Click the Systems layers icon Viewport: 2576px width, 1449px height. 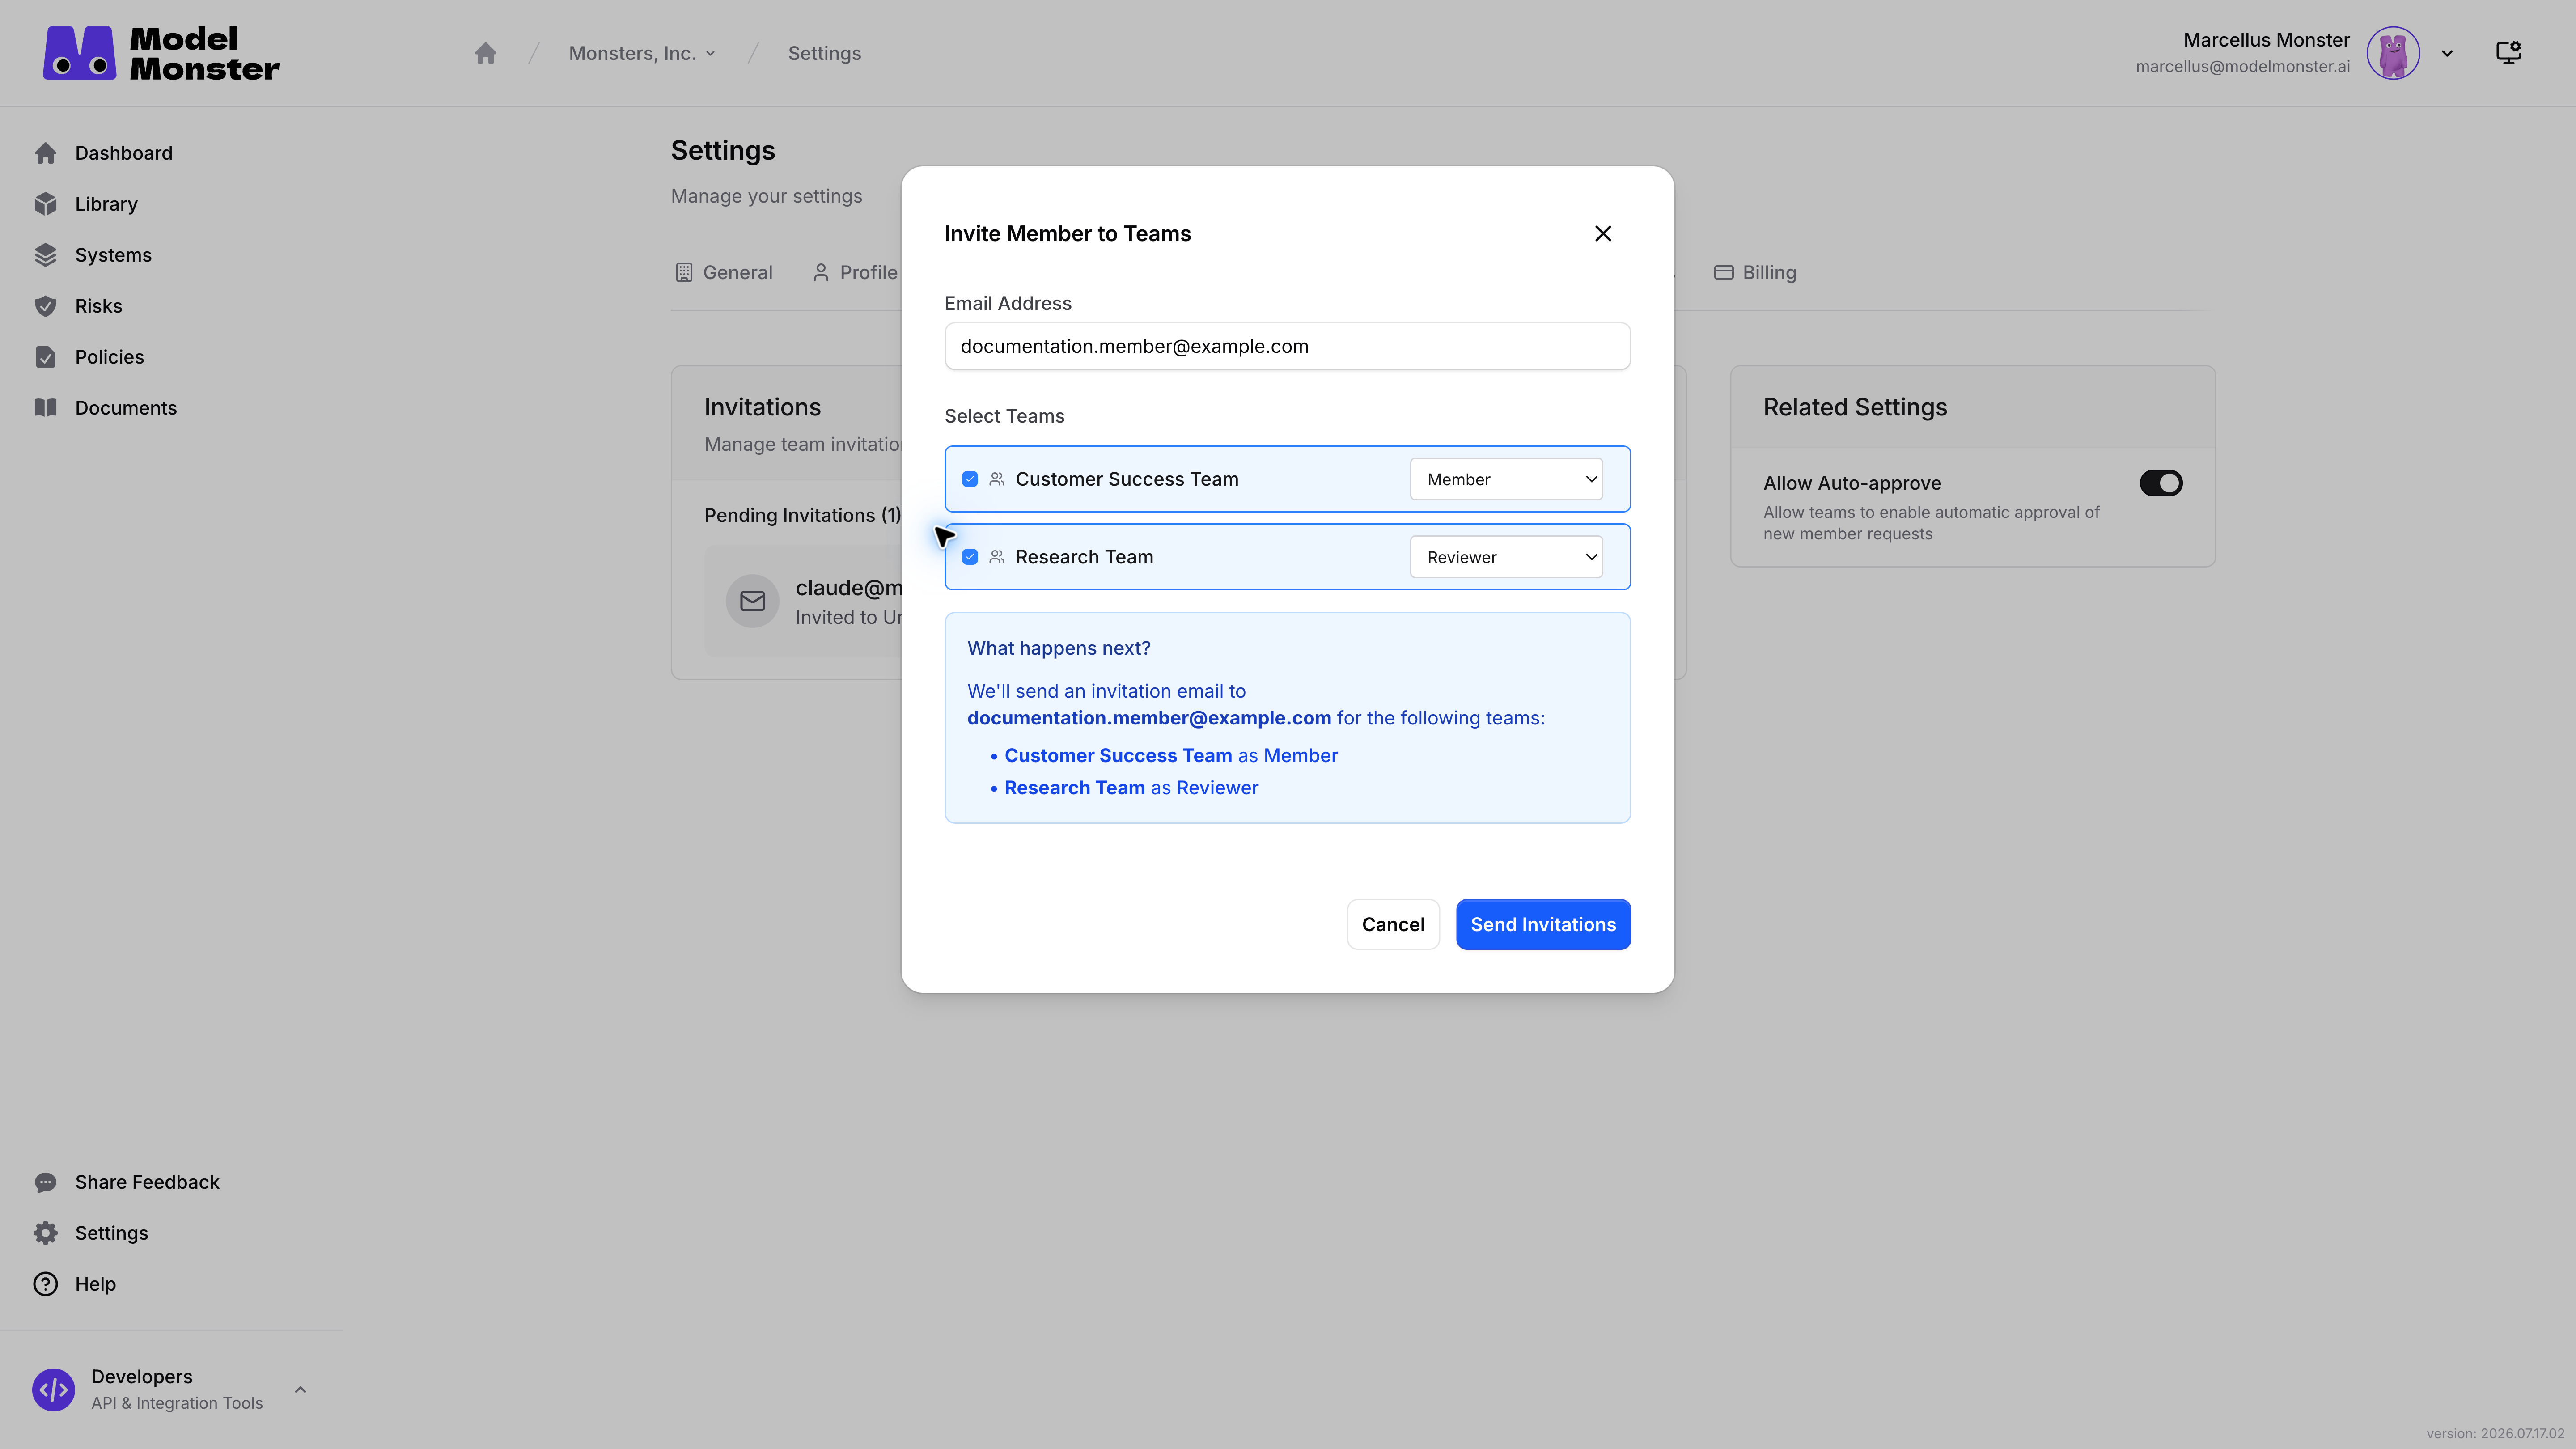(x=46, y=255)
